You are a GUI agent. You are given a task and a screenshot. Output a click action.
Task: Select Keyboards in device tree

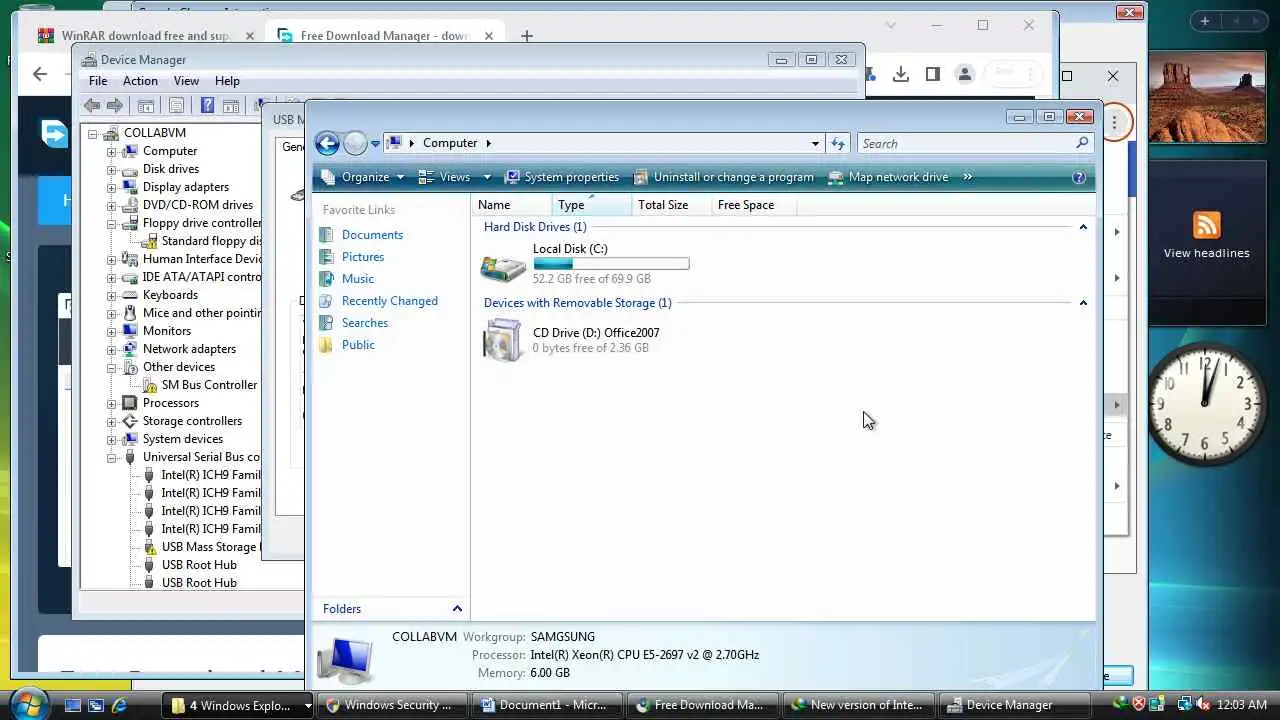[170, 295]
